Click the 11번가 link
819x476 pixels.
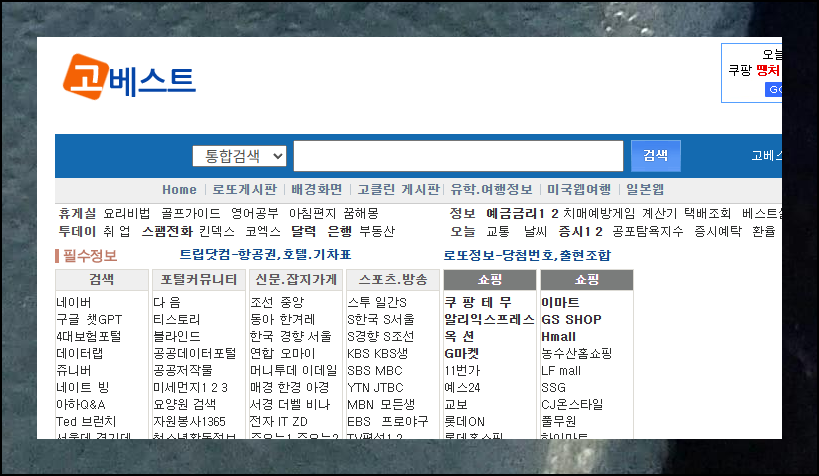(x=462, y=370)
